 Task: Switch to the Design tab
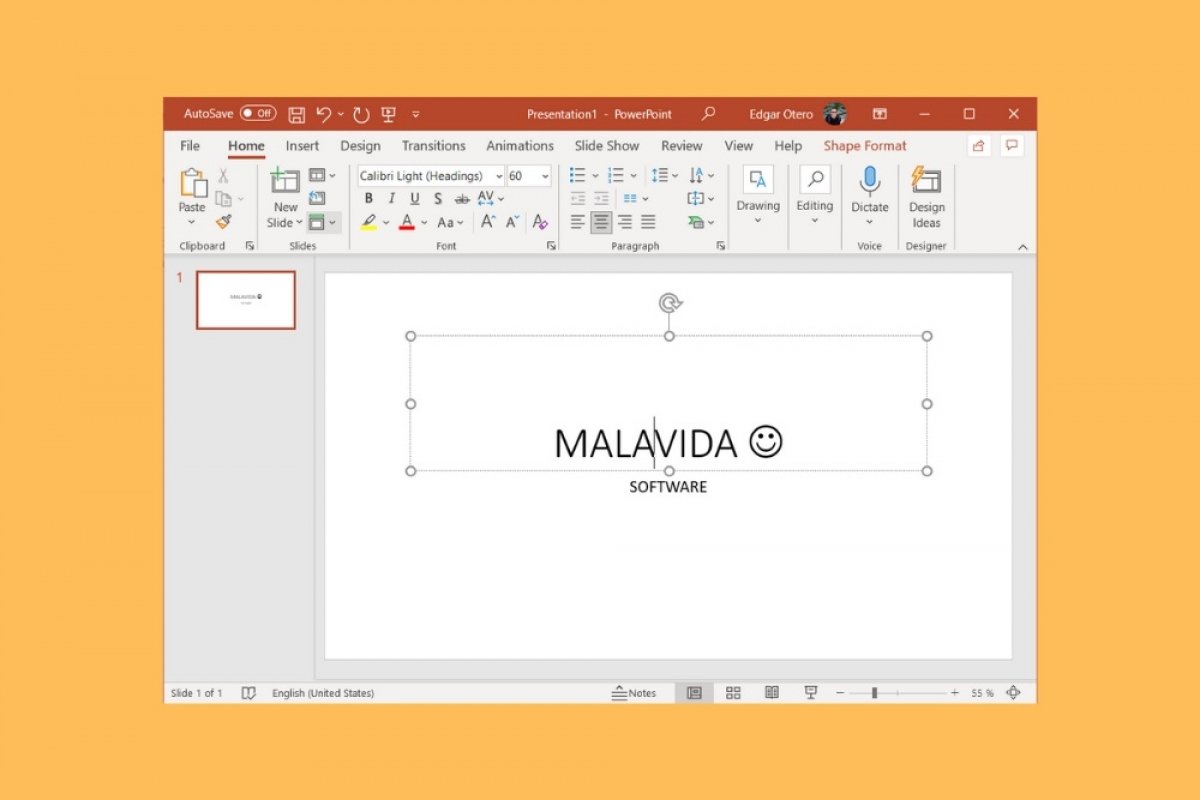pyautogui.click(x=360, y=146)
